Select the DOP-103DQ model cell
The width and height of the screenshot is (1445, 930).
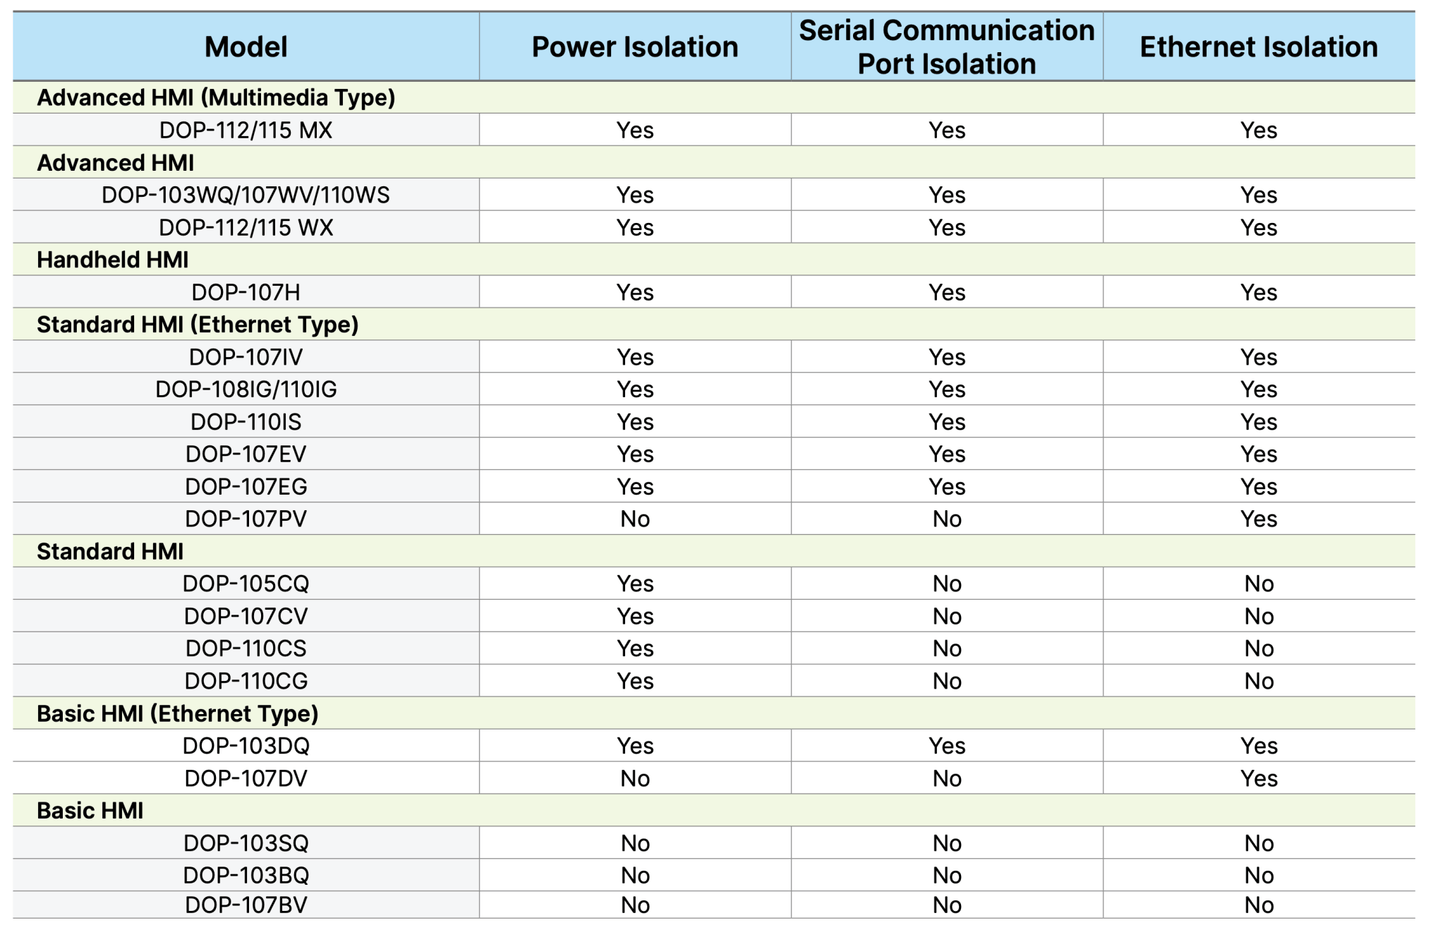pyautogui.click(x=245, y=746)
